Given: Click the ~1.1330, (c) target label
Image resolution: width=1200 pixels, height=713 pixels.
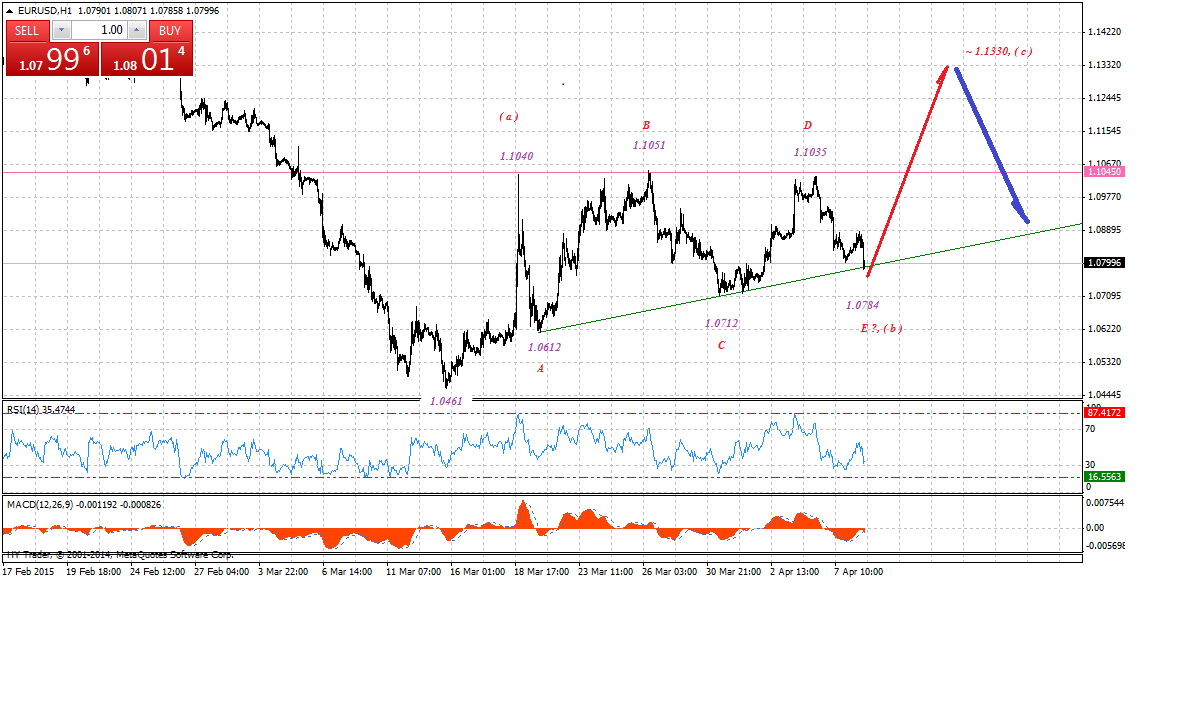Looking at the screenshot, I should (x=998, y=51).
